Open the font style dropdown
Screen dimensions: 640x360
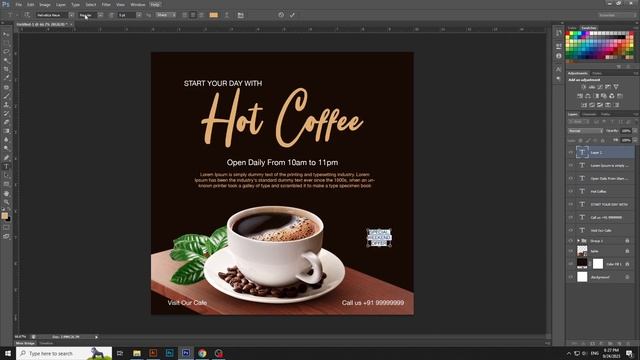coord(100,15)
